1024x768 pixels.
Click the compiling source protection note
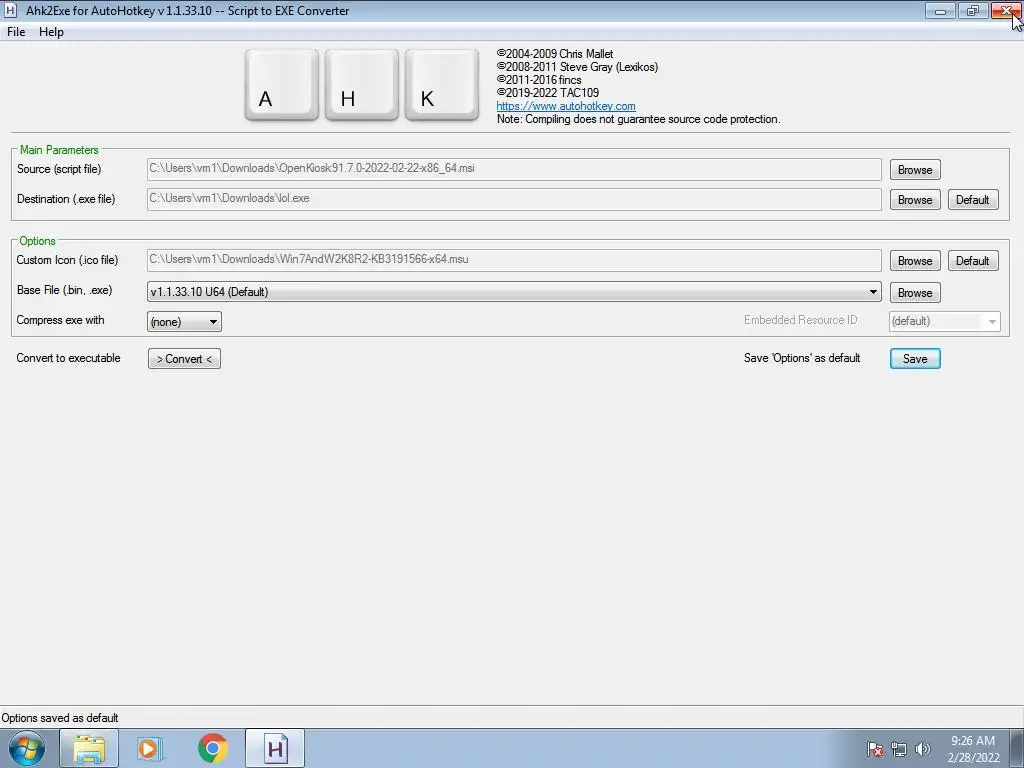[638, 119]
